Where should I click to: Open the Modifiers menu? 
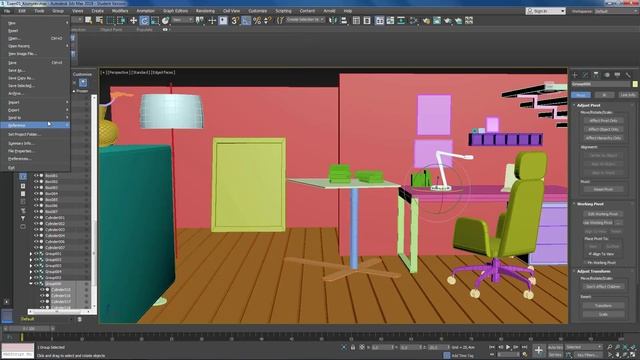click(120, 11)
